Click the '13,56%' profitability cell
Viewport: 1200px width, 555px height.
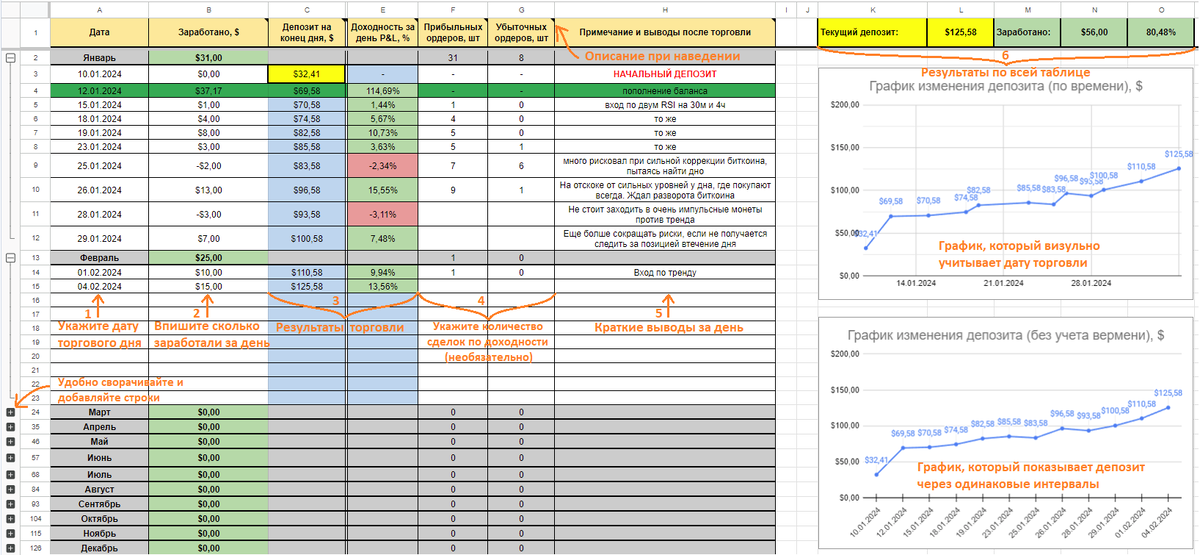pos(381,286)
